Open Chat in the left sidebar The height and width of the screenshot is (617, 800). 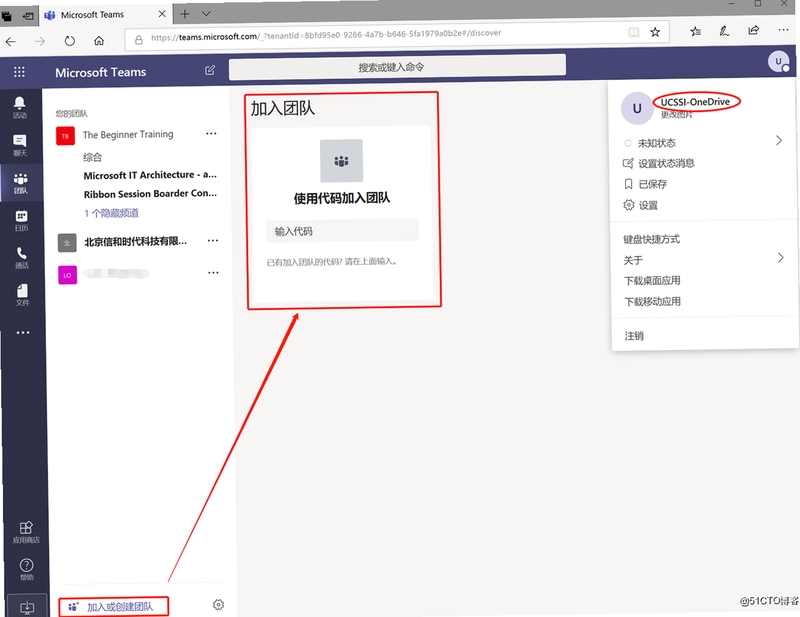tap(20, 145)
